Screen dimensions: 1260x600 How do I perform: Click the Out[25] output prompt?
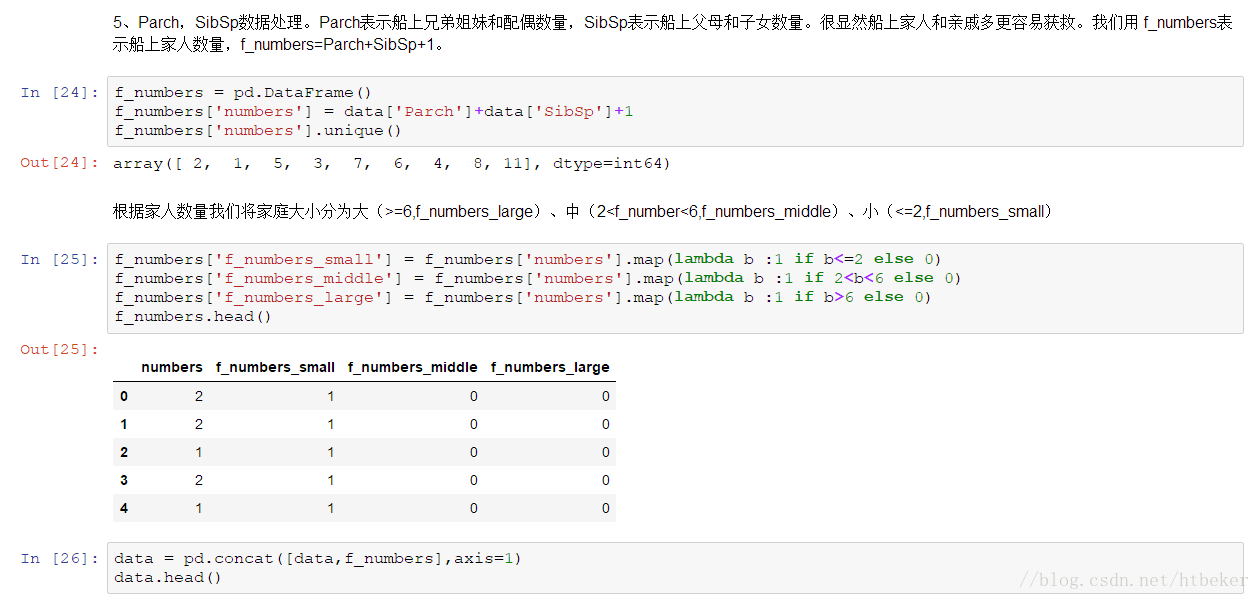tap(60, 350)
